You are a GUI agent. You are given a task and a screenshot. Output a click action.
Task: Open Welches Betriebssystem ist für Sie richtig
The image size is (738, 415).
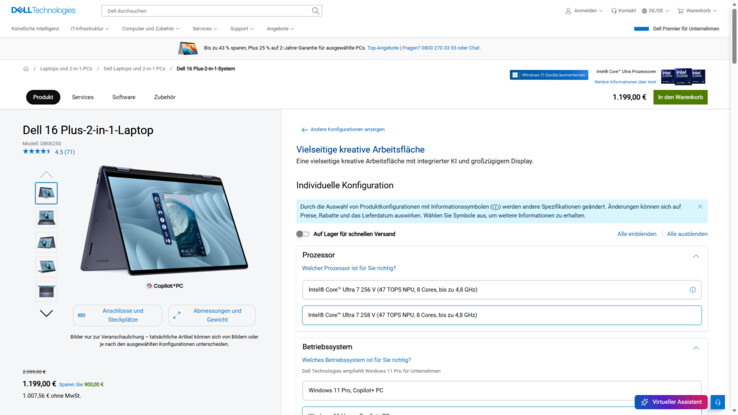[356, 360]
